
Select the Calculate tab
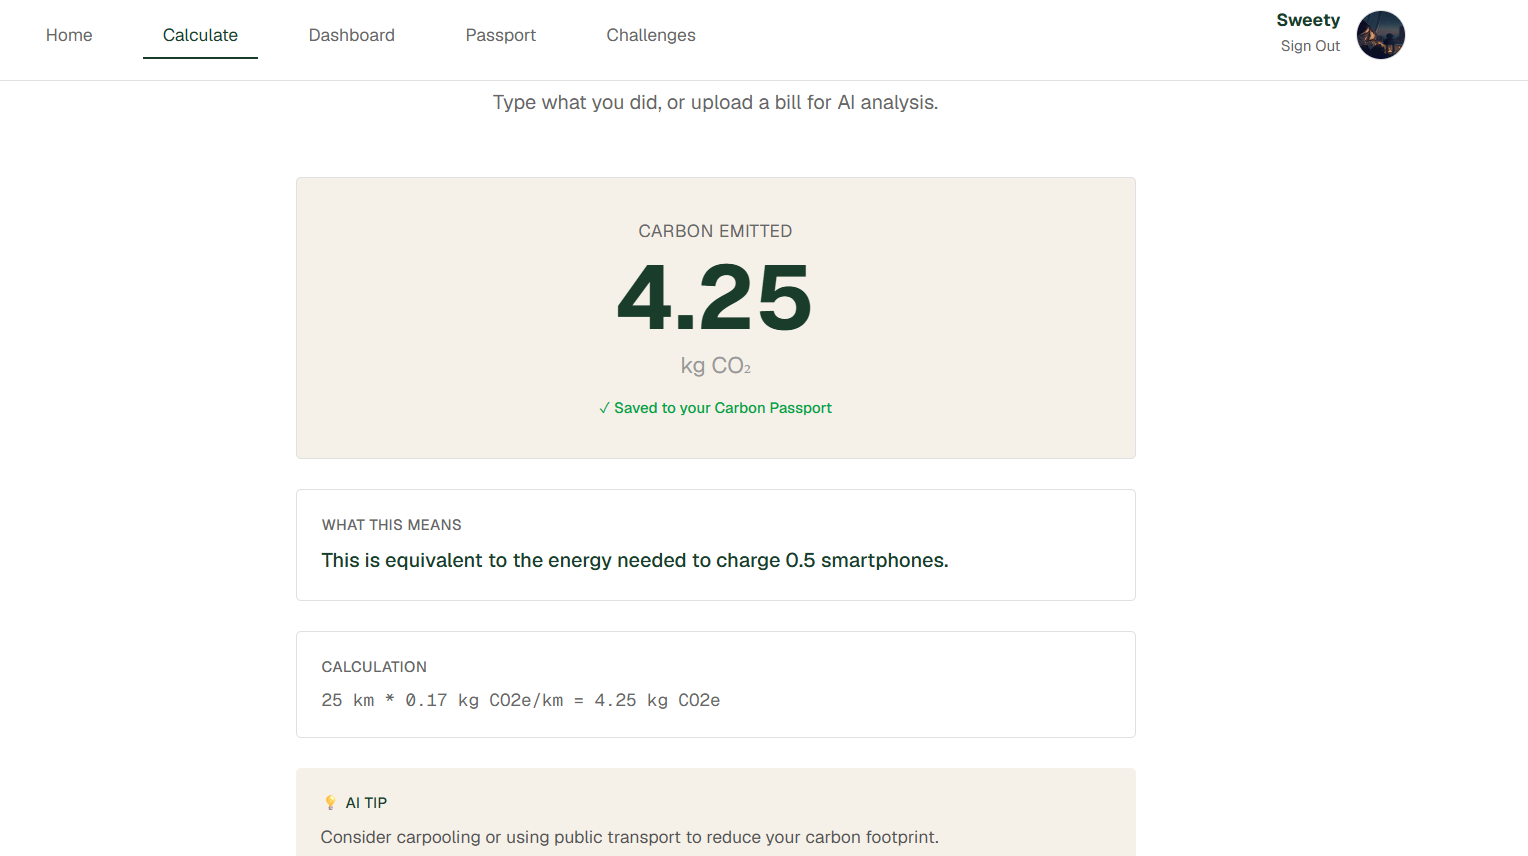coord(200,35)
